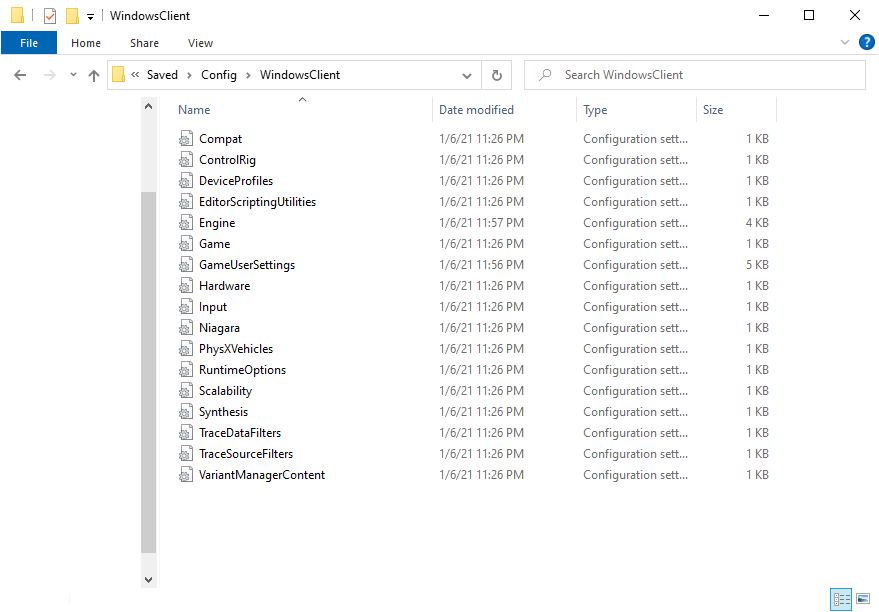Open the File ribbon tab
Screen dimensions: 879x612
(29, 43)
